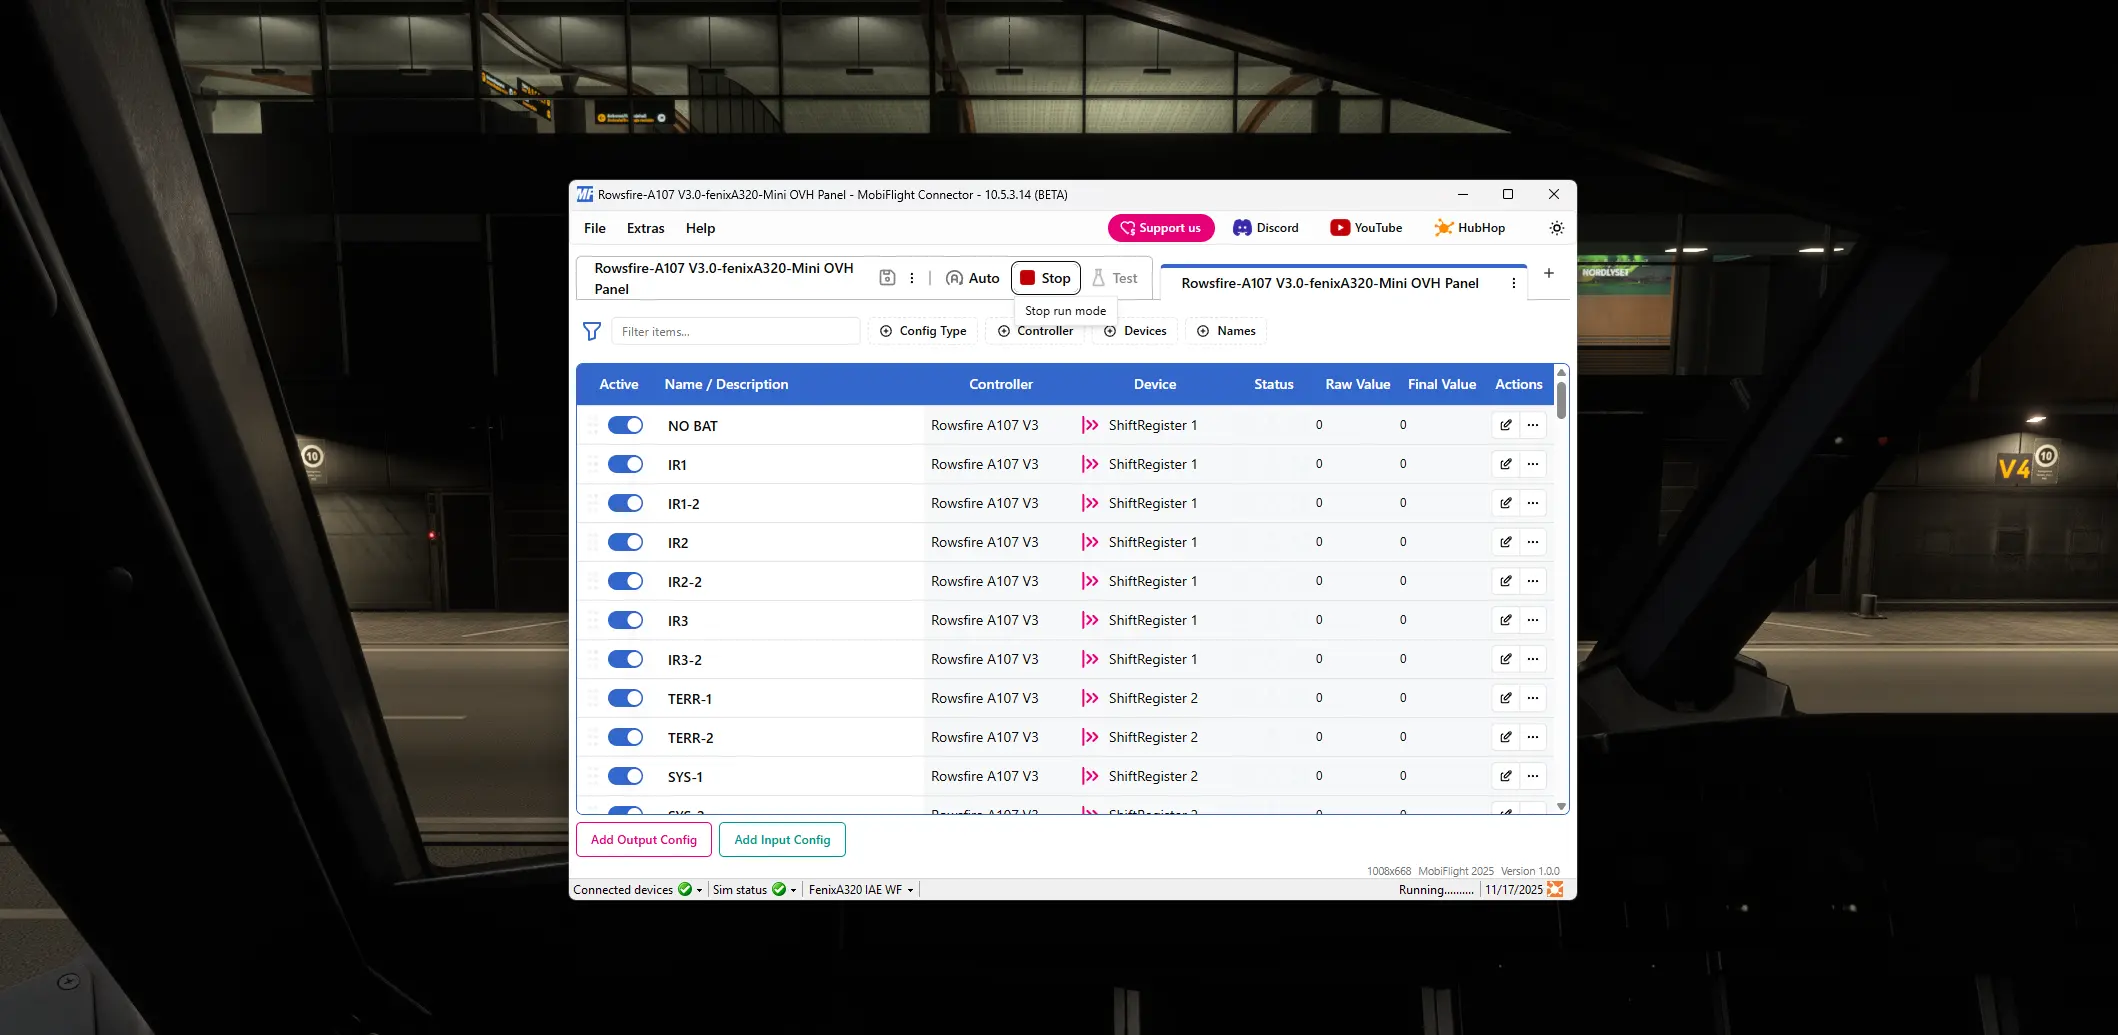2118x1035 pixels.
Task: Open the three-dot menu on project tab
Action: 1513,283
